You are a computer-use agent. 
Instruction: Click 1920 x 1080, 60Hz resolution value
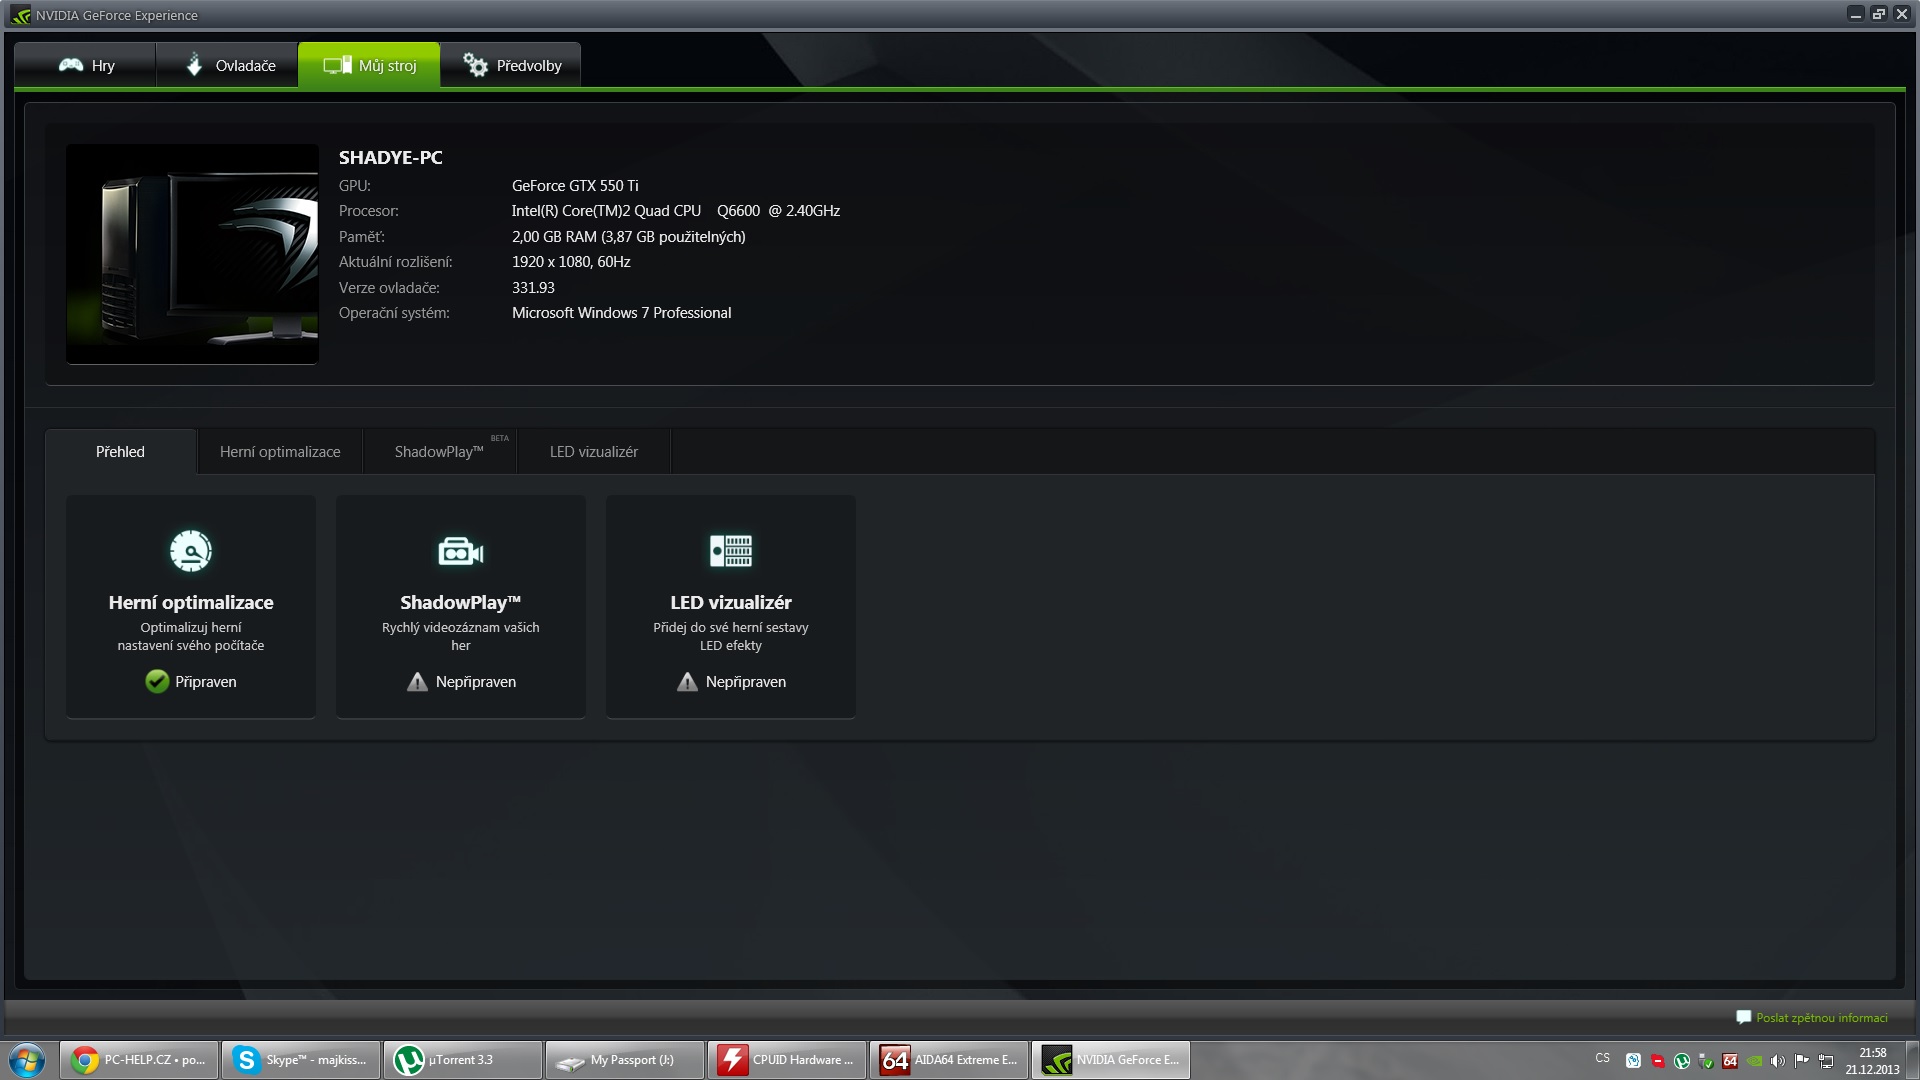571,262
